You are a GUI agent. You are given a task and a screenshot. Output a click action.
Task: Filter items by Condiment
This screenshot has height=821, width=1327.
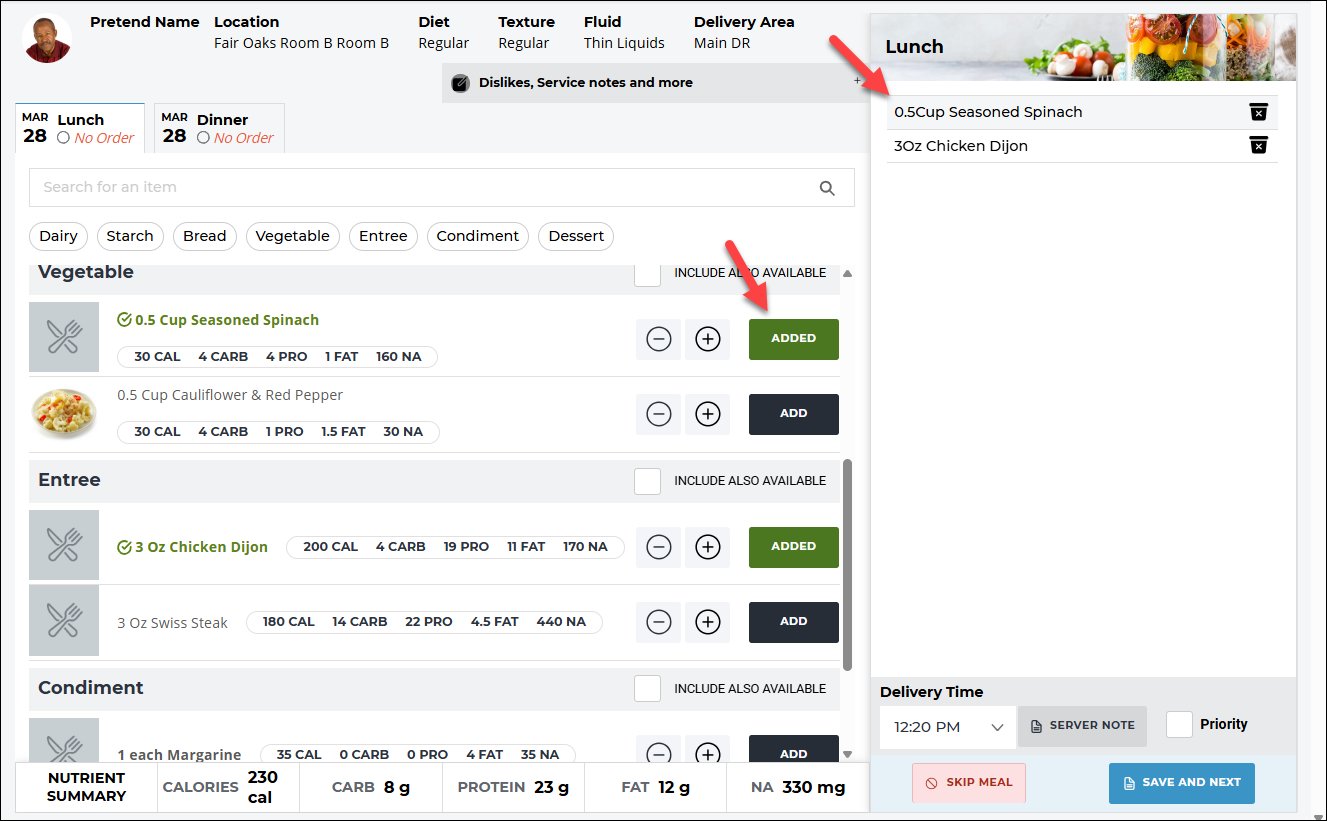478,236
